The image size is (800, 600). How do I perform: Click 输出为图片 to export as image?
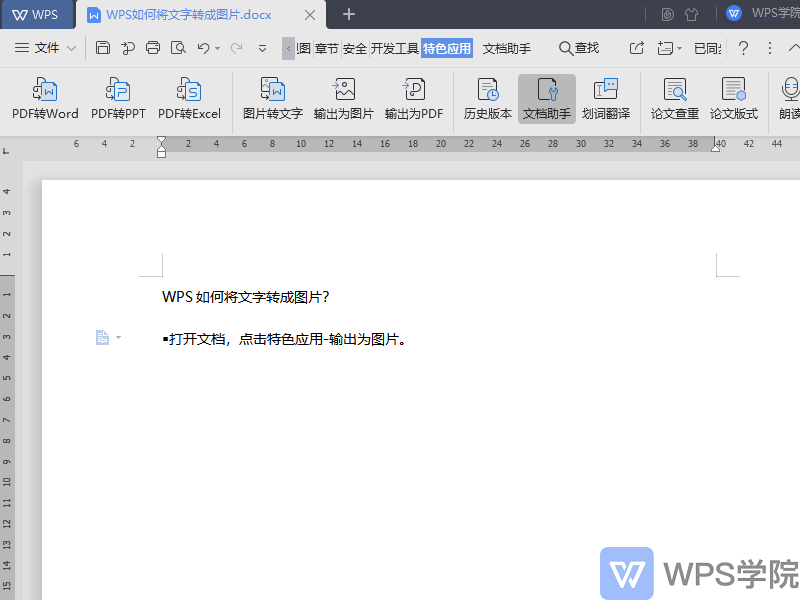[x=343, y=99]
